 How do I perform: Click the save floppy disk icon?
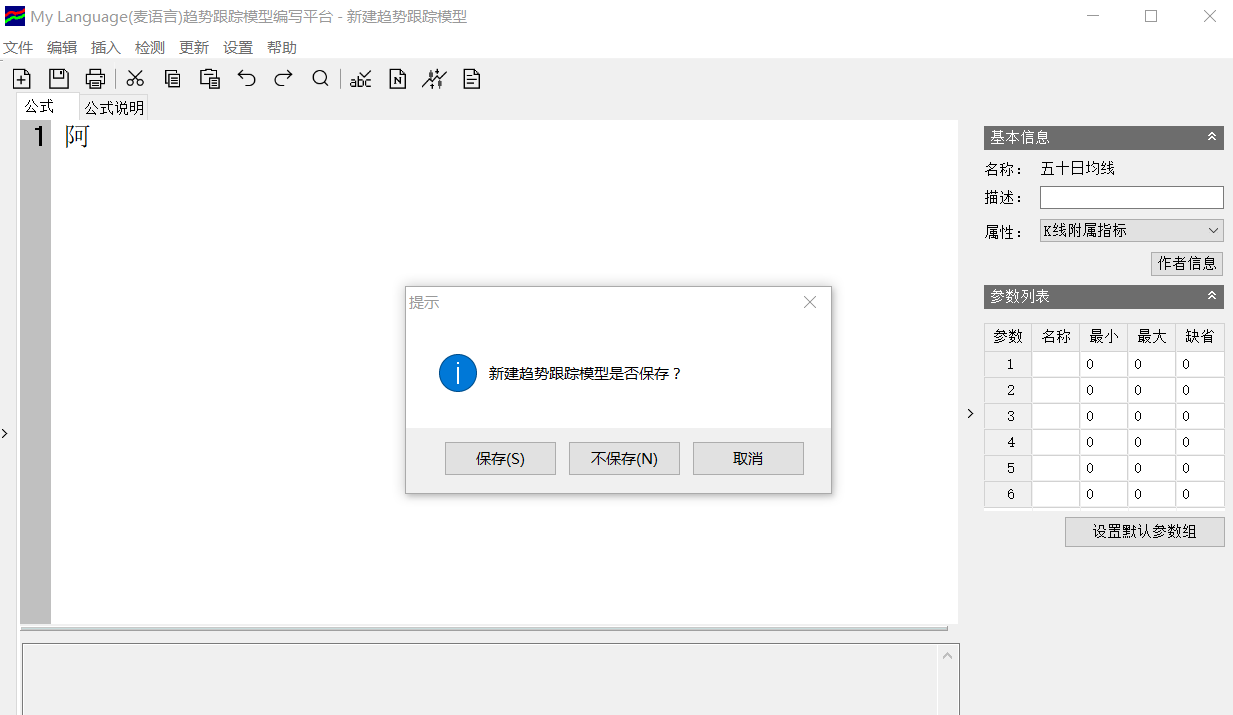(x=59, y=79)
